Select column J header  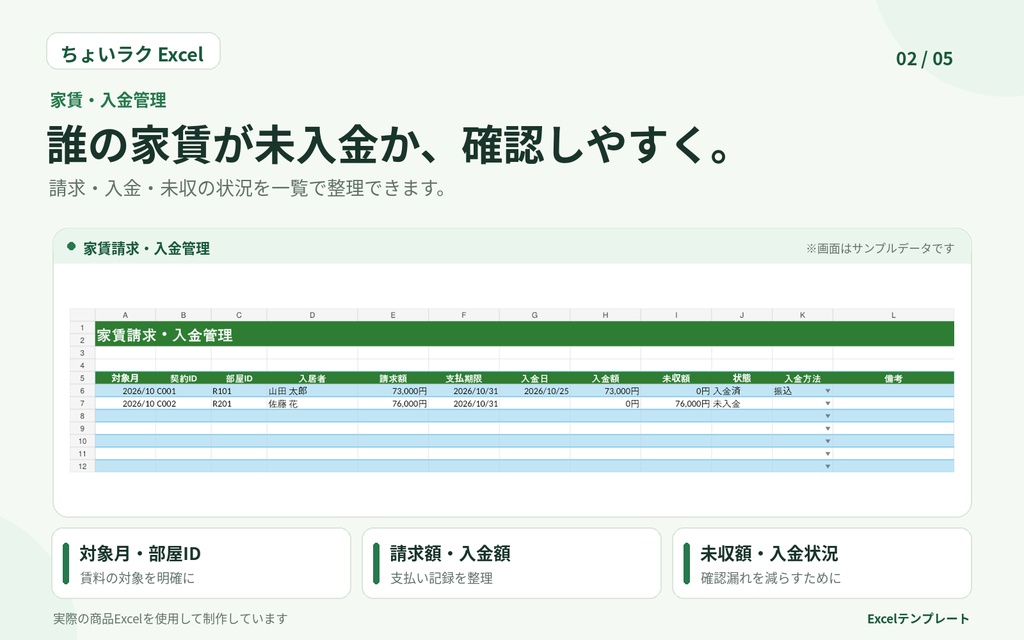(x=742, y=315)
